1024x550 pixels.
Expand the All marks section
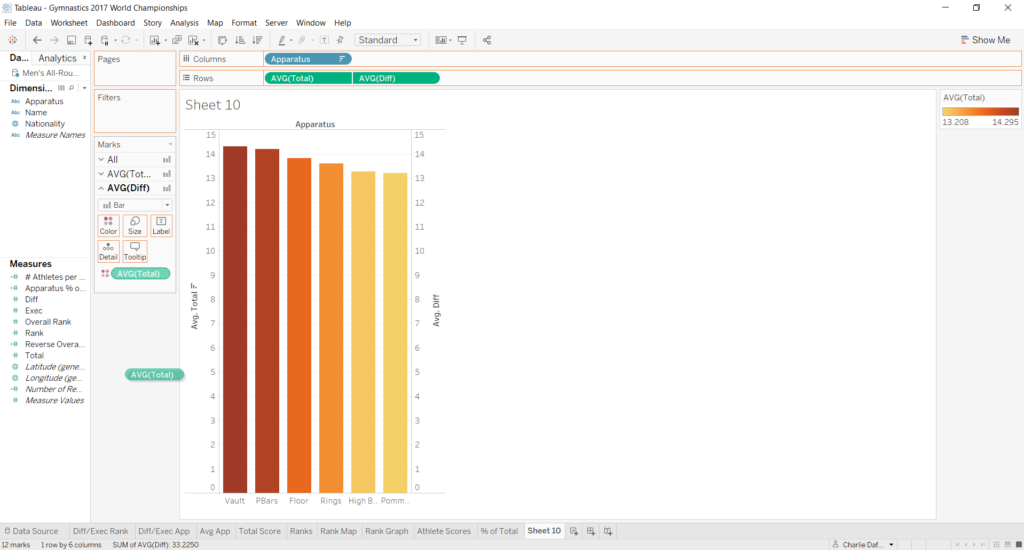point(101,159)
